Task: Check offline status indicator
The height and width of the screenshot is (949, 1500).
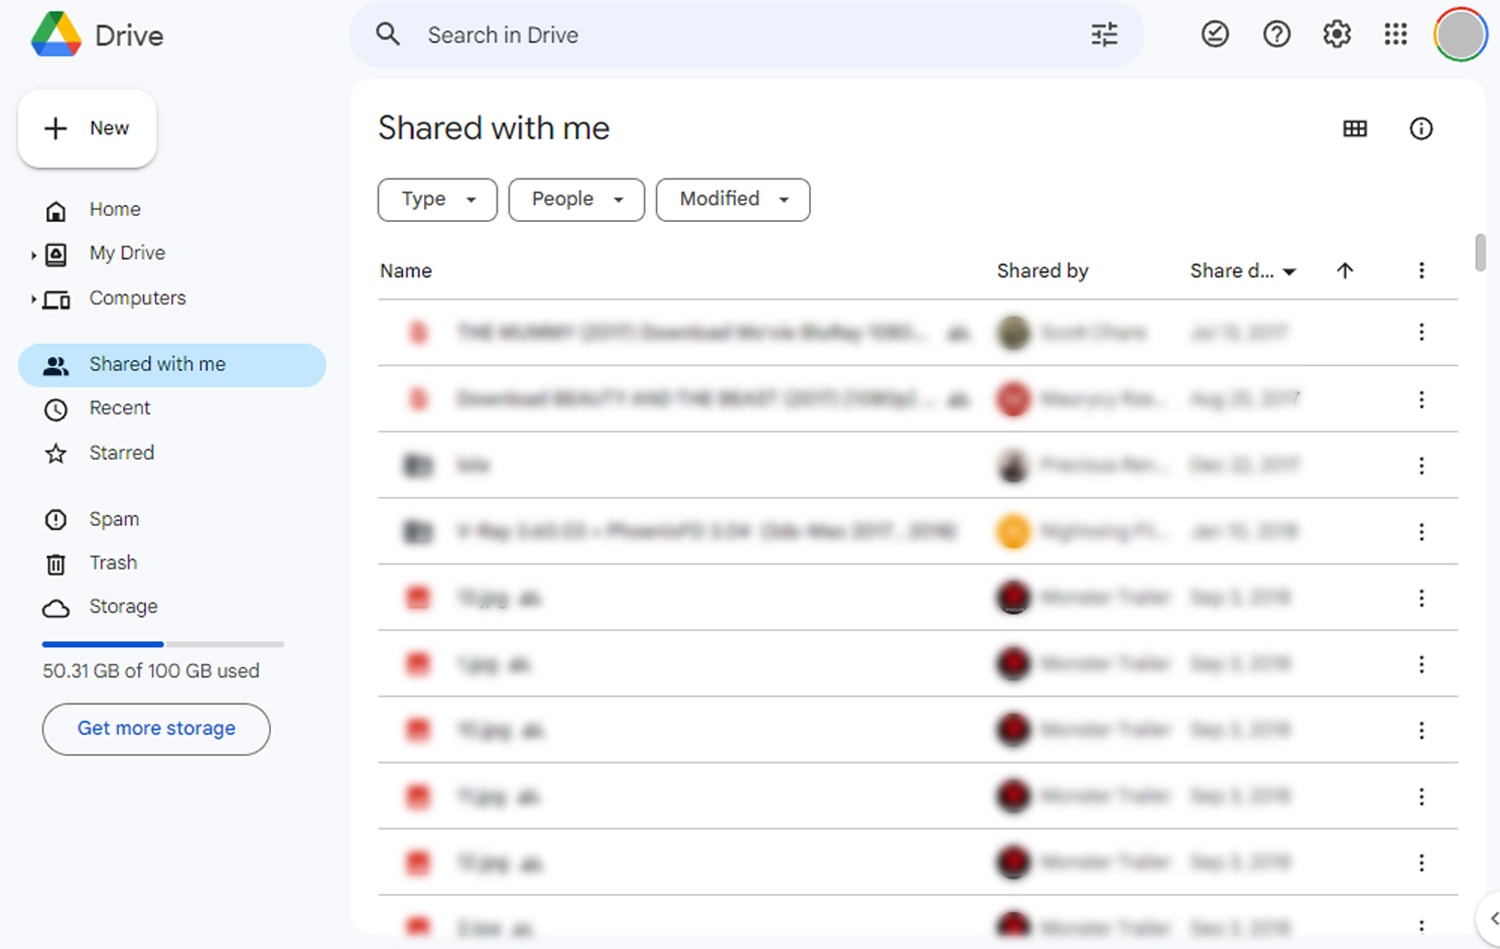Action: tap(1214, 33)
